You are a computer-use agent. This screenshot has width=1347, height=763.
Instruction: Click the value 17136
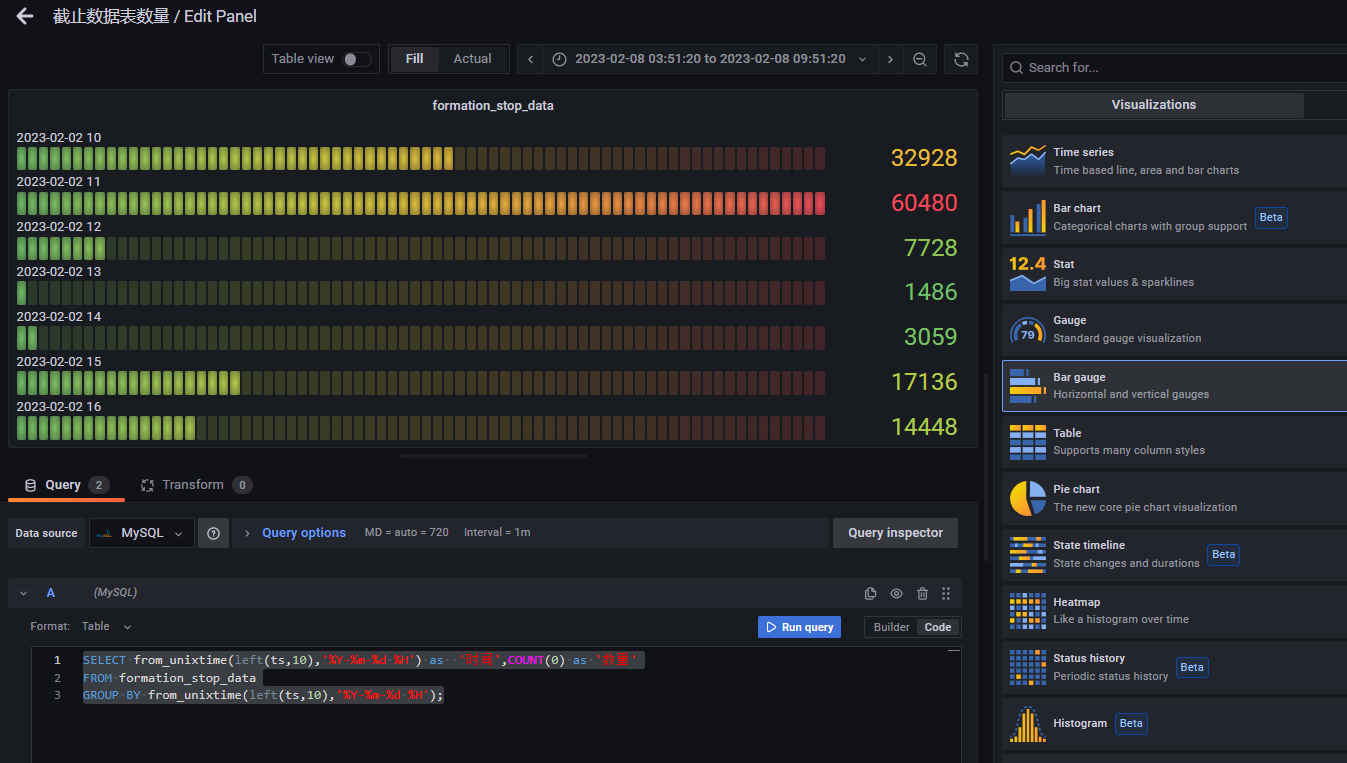click(924, 382)
